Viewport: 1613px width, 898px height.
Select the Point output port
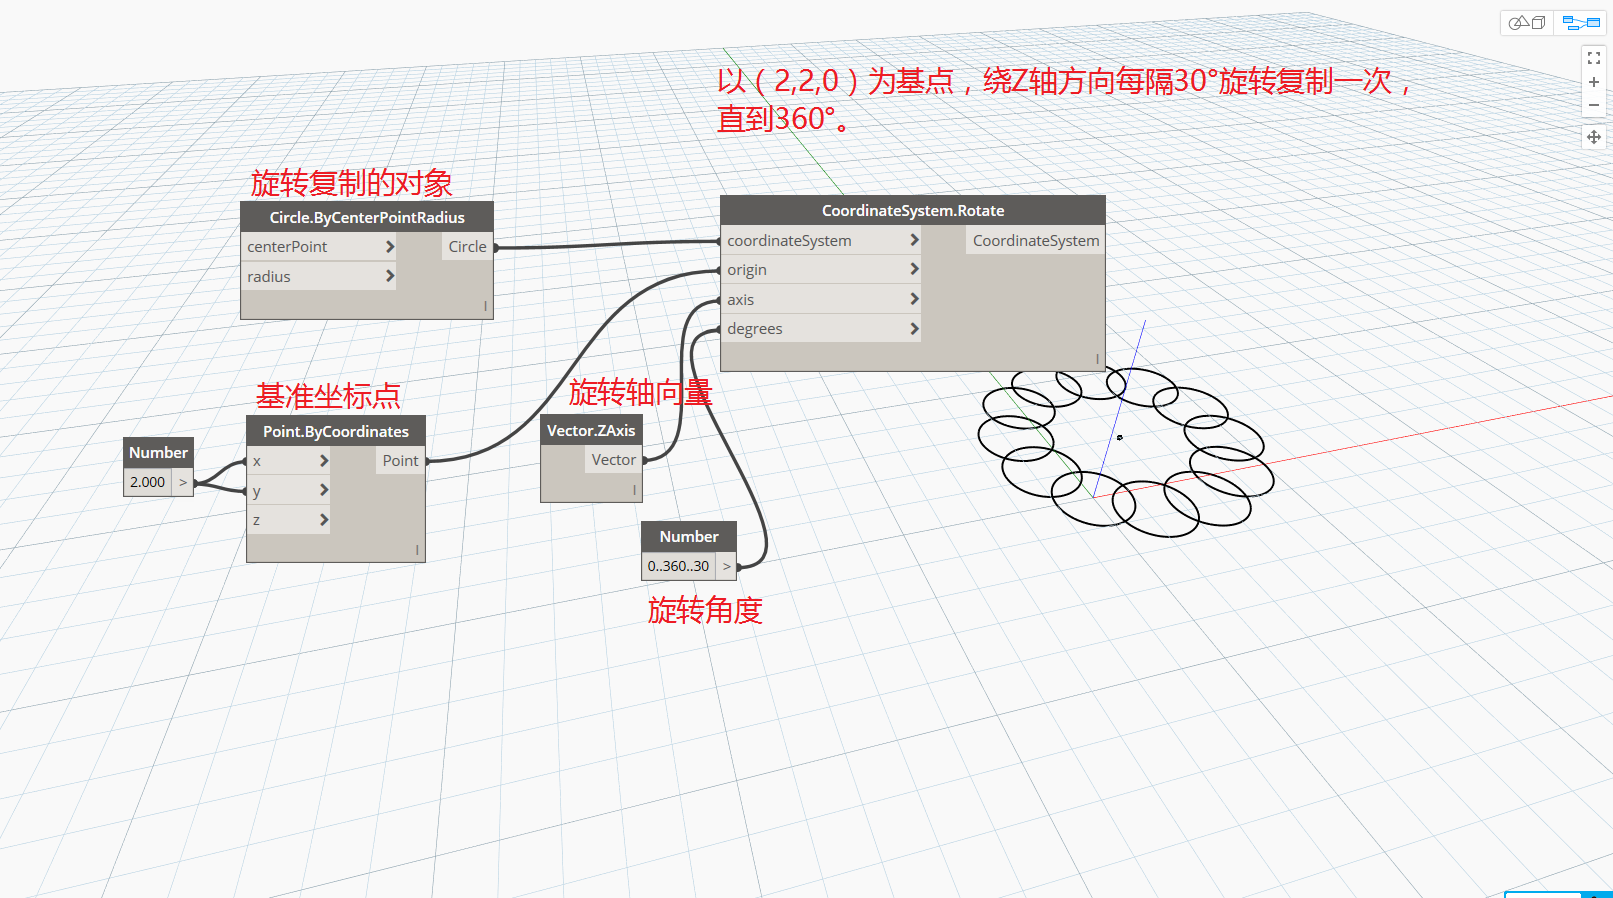click(x=400, y=460)
